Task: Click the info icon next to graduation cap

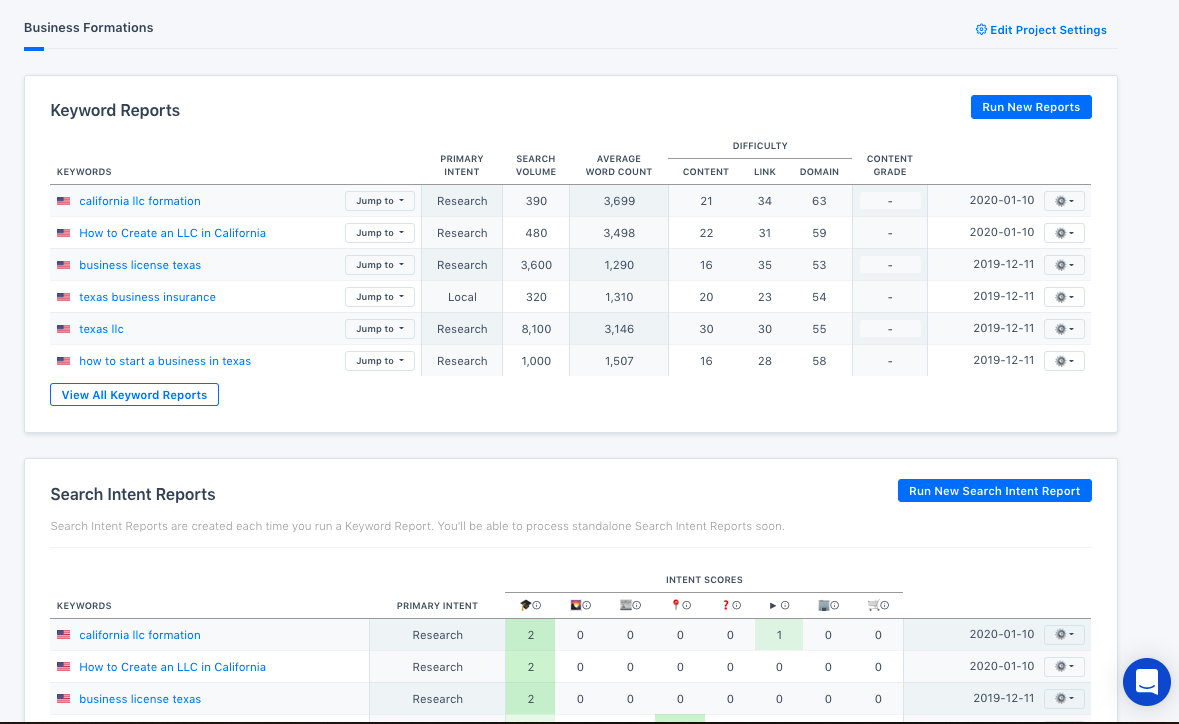Action: tap(537, 605)
